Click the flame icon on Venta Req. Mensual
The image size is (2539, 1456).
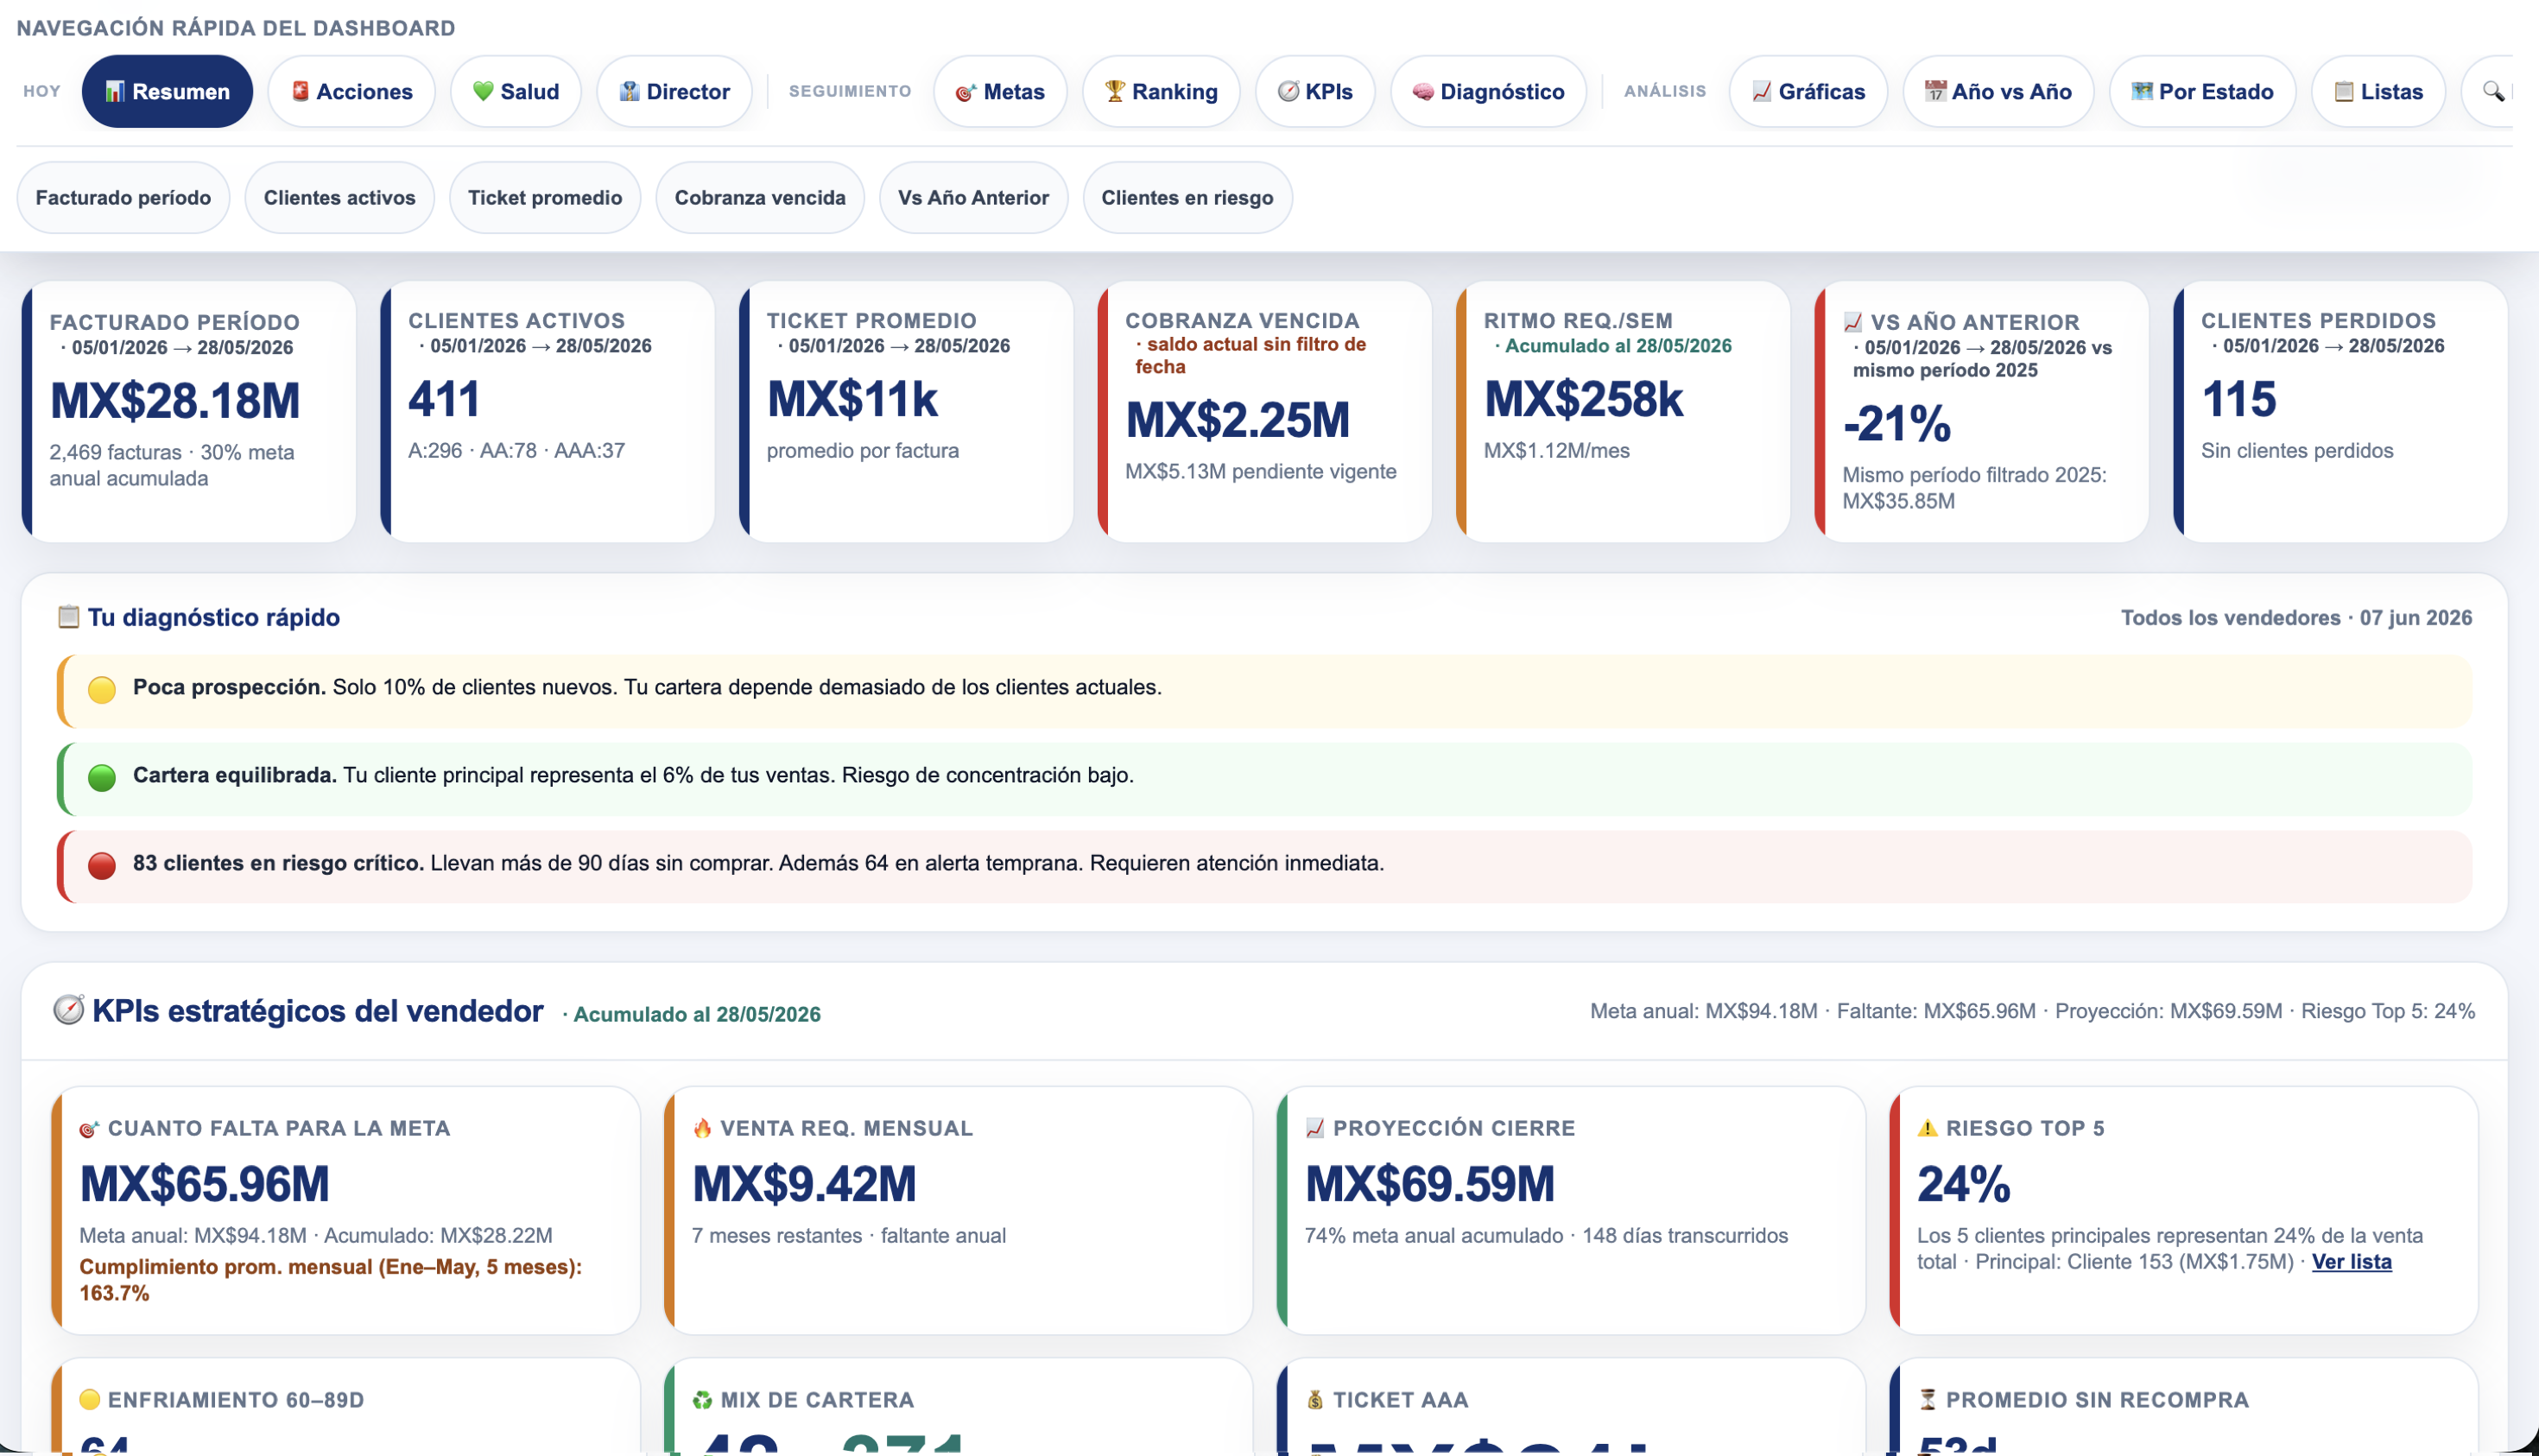[x=702, y=1128]
